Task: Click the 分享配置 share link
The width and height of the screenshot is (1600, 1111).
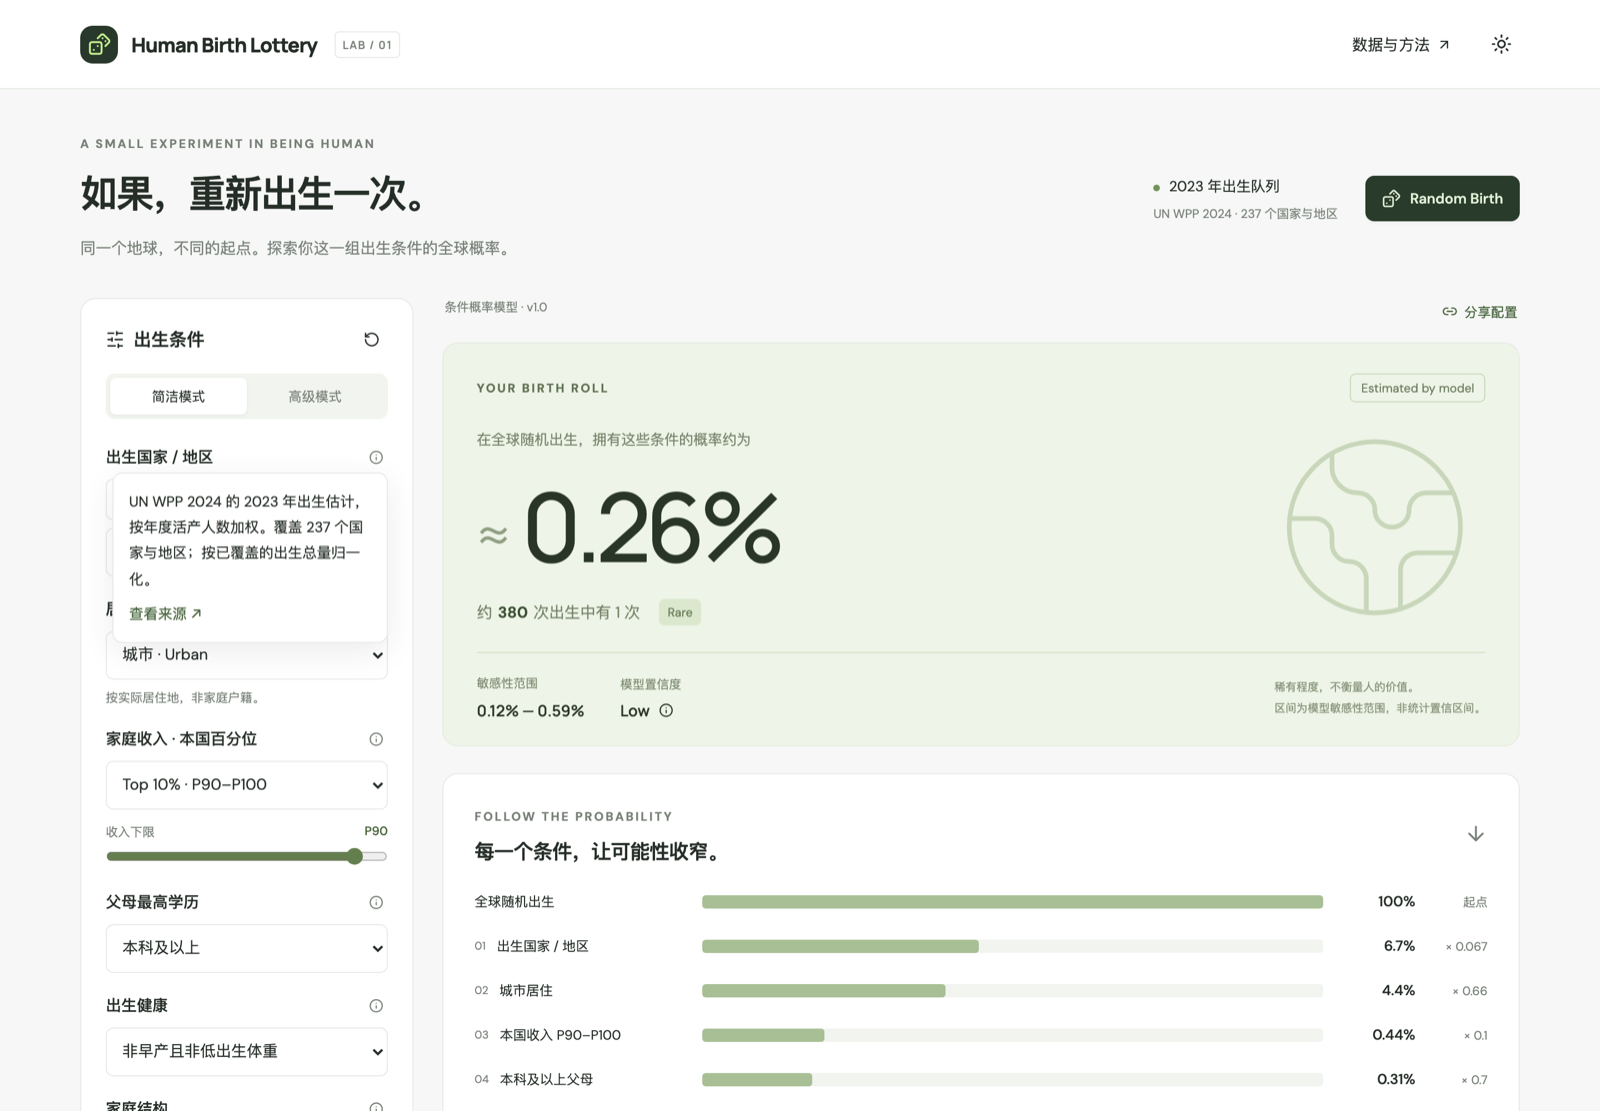Action: 1479,312
